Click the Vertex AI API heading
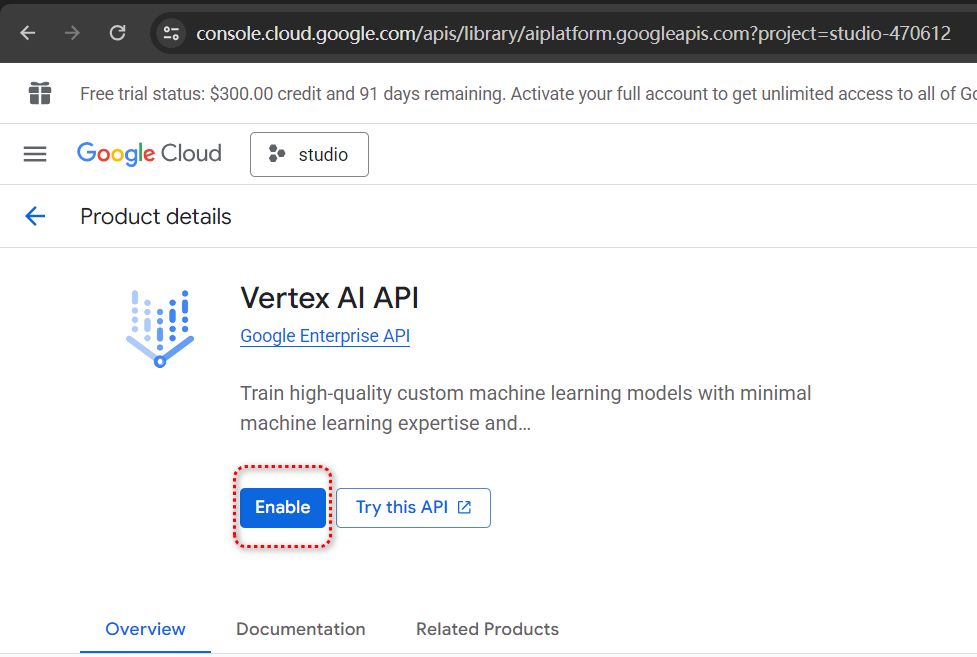The height and width of the screenshot is (657, 977). pos(330,297)
